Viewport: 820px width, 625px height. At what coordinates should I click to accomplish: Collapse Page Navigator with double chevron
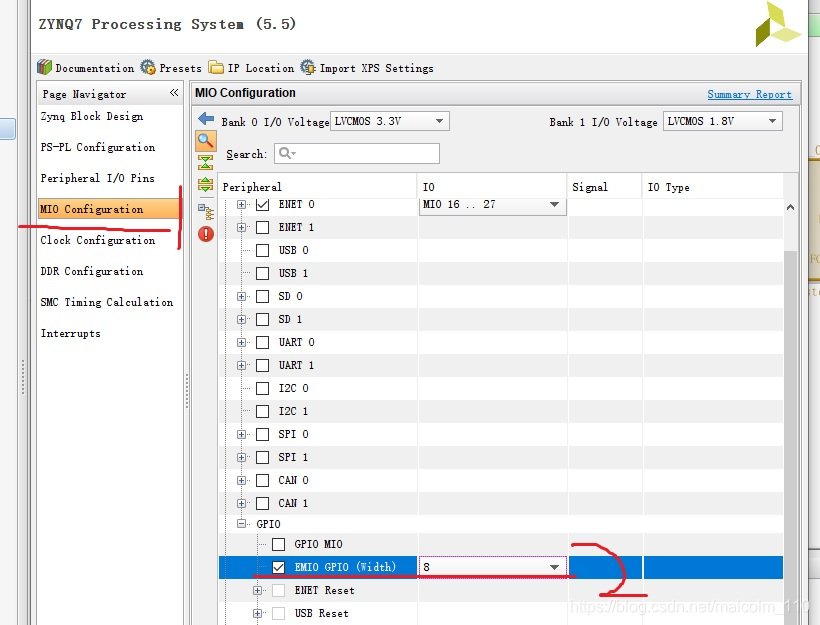click(x=174, y=93)
